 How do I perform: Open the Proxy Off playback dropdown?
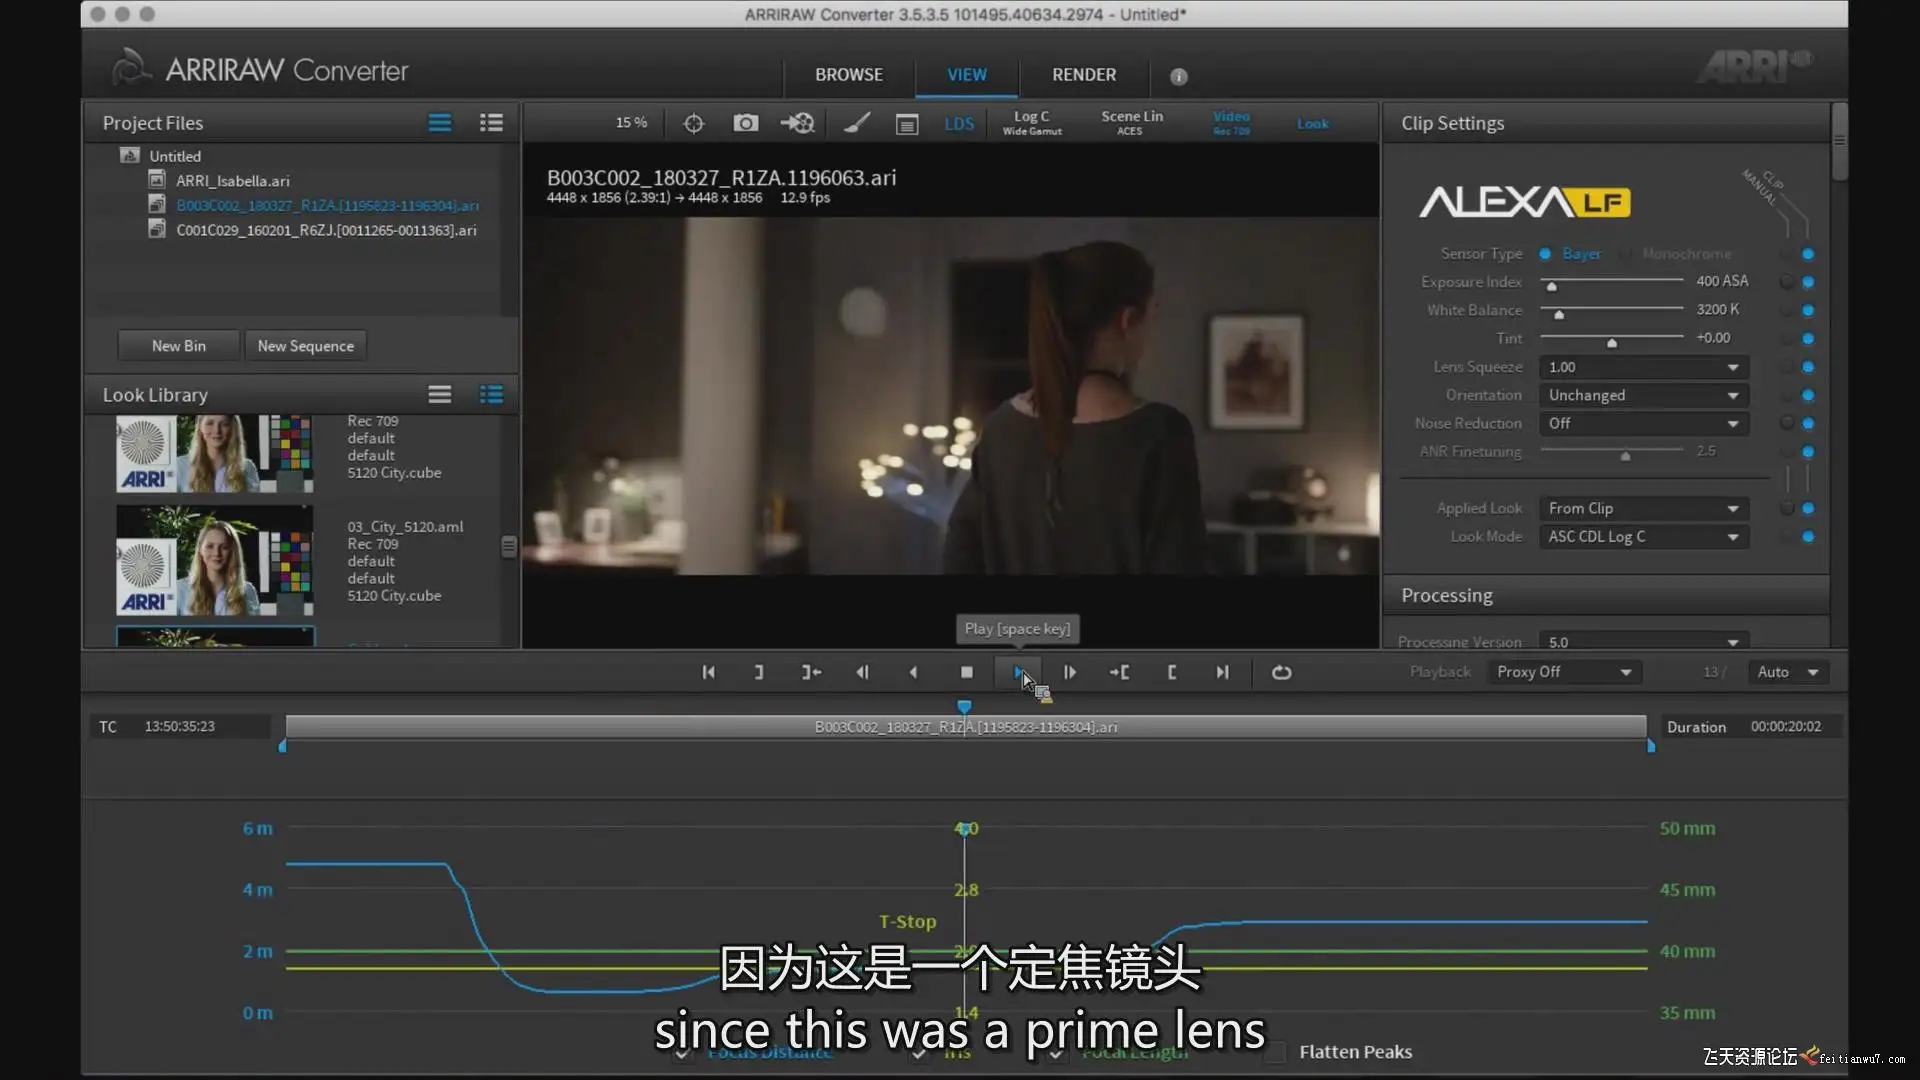click(1563, 672)
